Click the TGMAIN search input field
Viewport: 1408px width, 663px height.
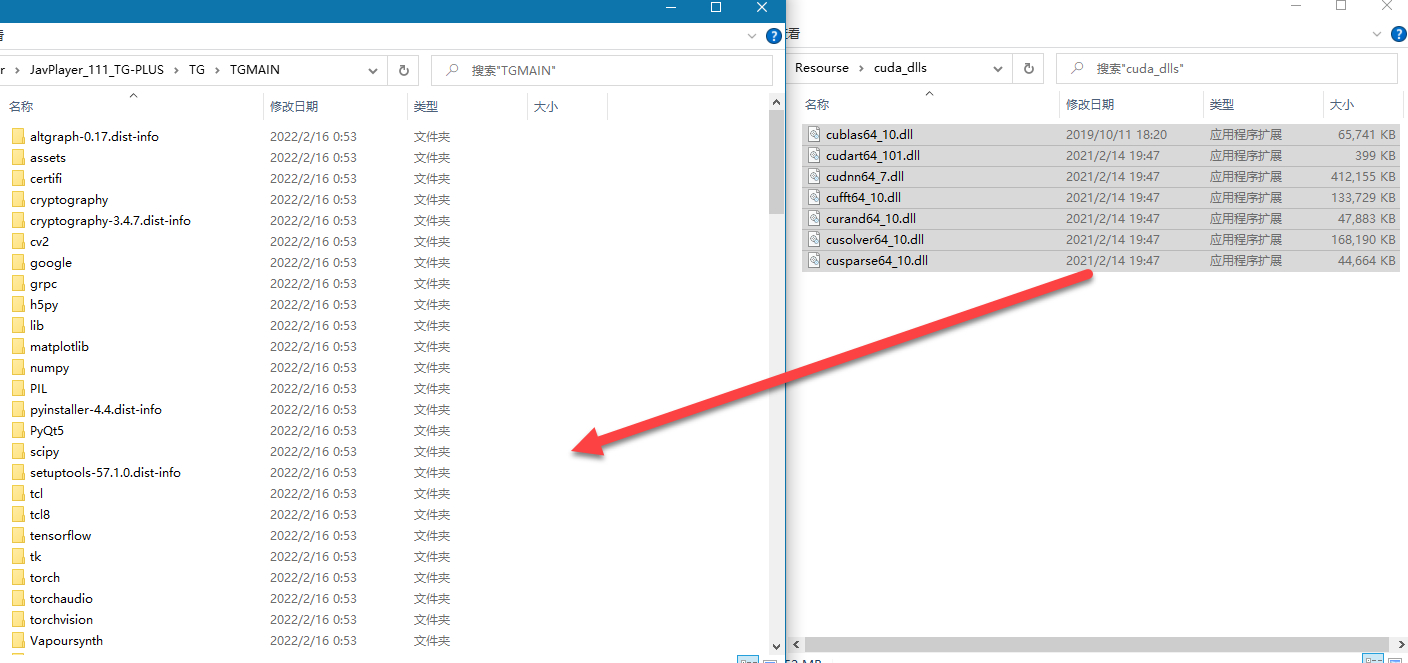click(602, 70)
